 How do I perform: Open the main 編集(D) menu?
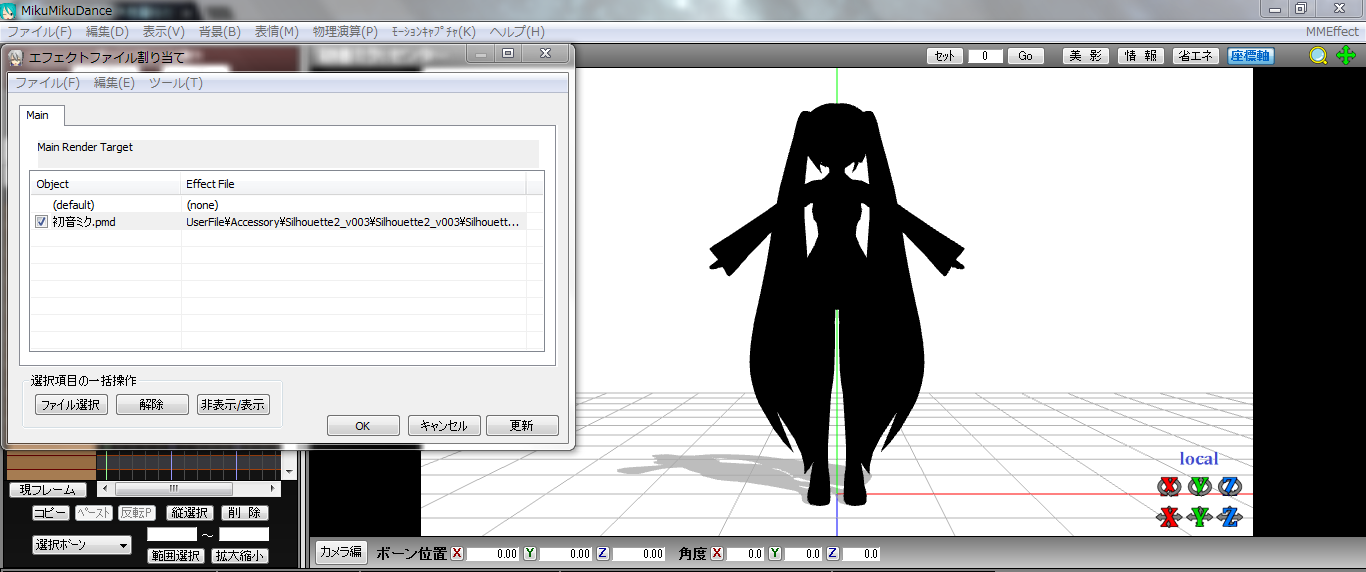[108, 32]
